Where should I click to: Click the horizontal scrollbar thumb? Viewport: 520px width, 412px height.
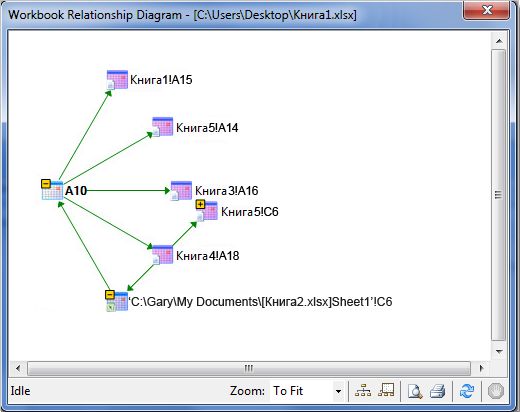click(x=249, y=368)
